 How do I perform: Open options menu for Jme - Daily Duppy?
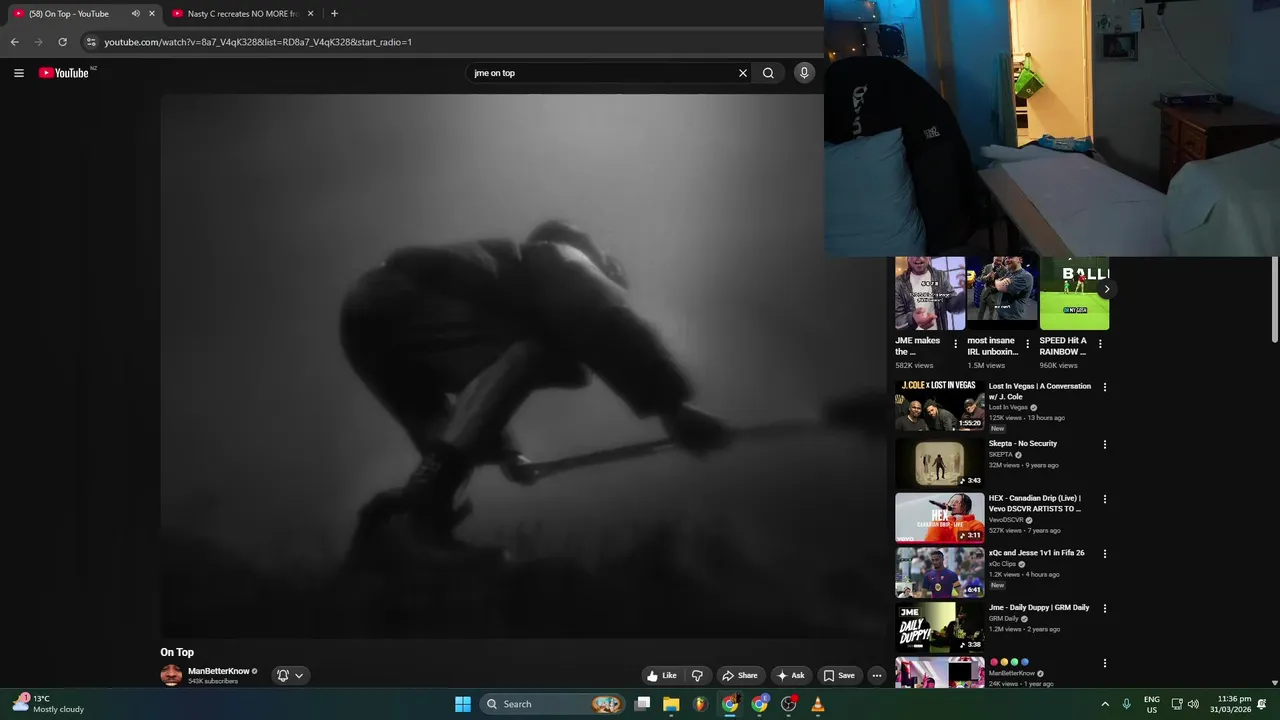click(x=1105, y=608)
